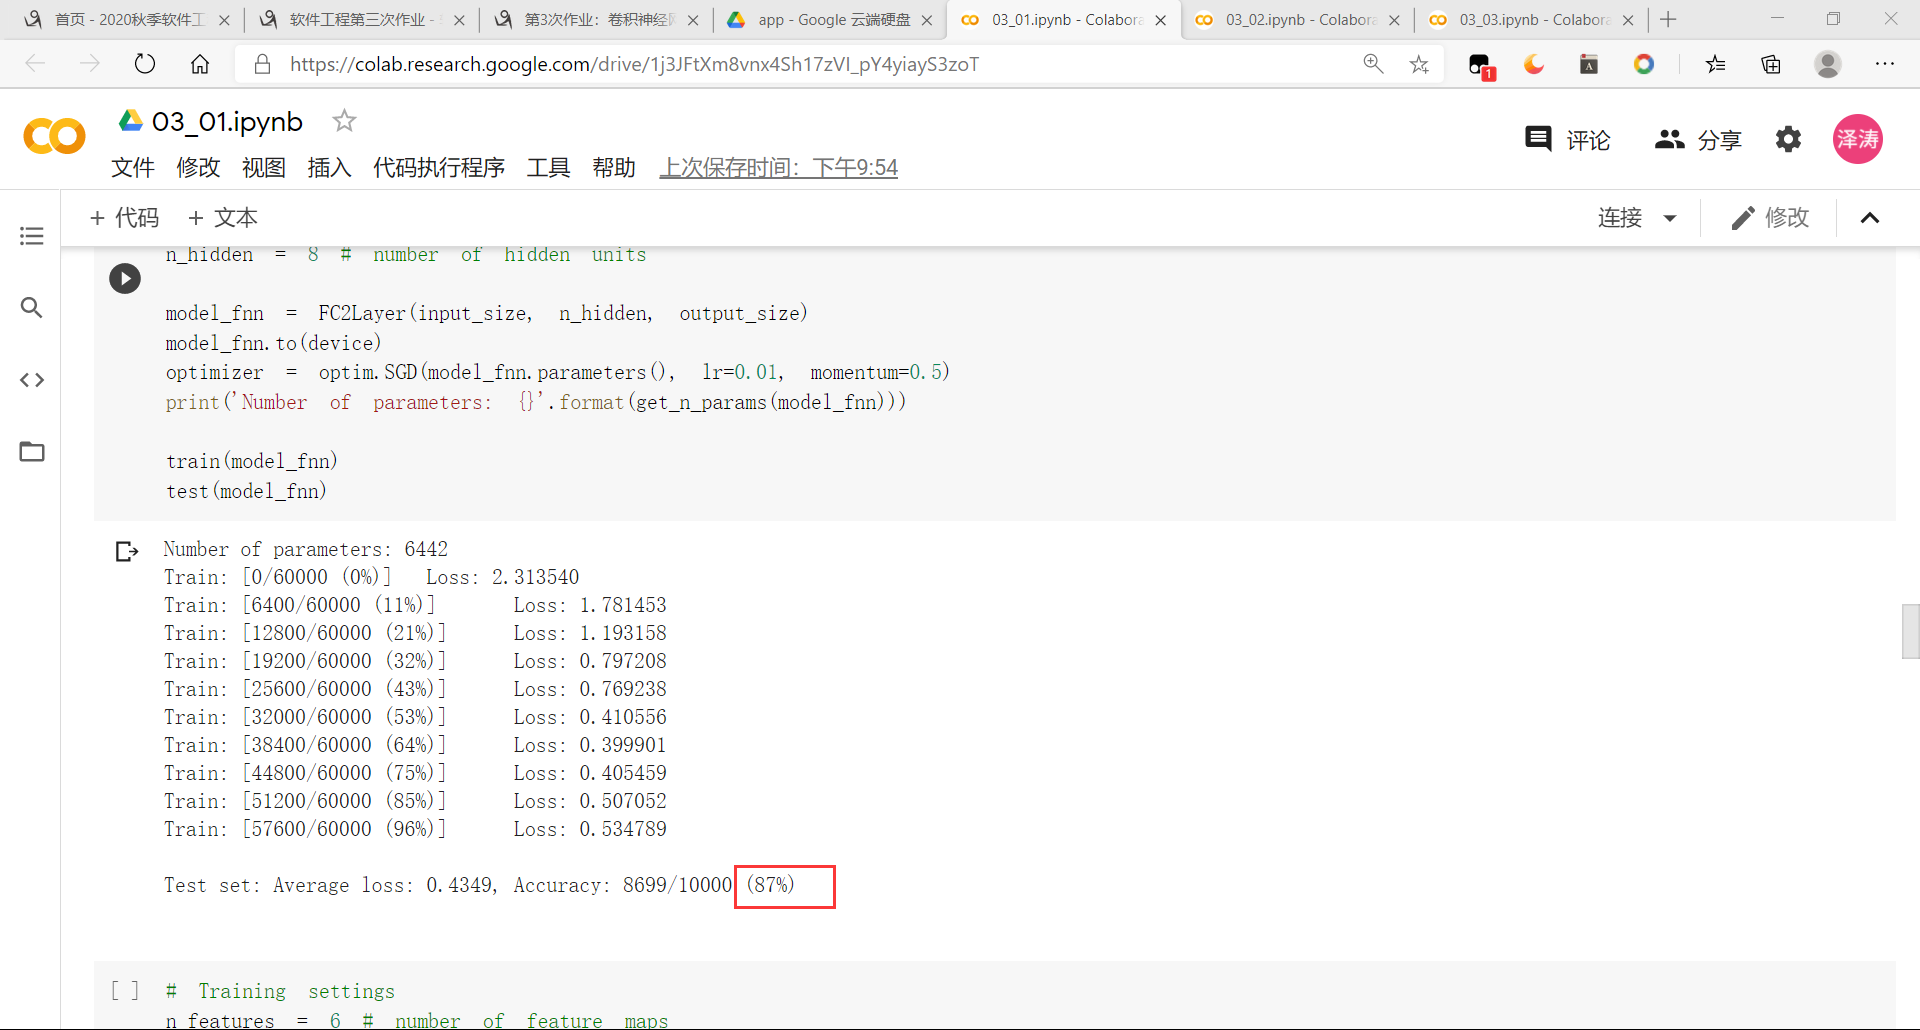This screenshot has height=1030, width=1920.
Task: Open the find and replace panel
Action: tap(32, 307)
